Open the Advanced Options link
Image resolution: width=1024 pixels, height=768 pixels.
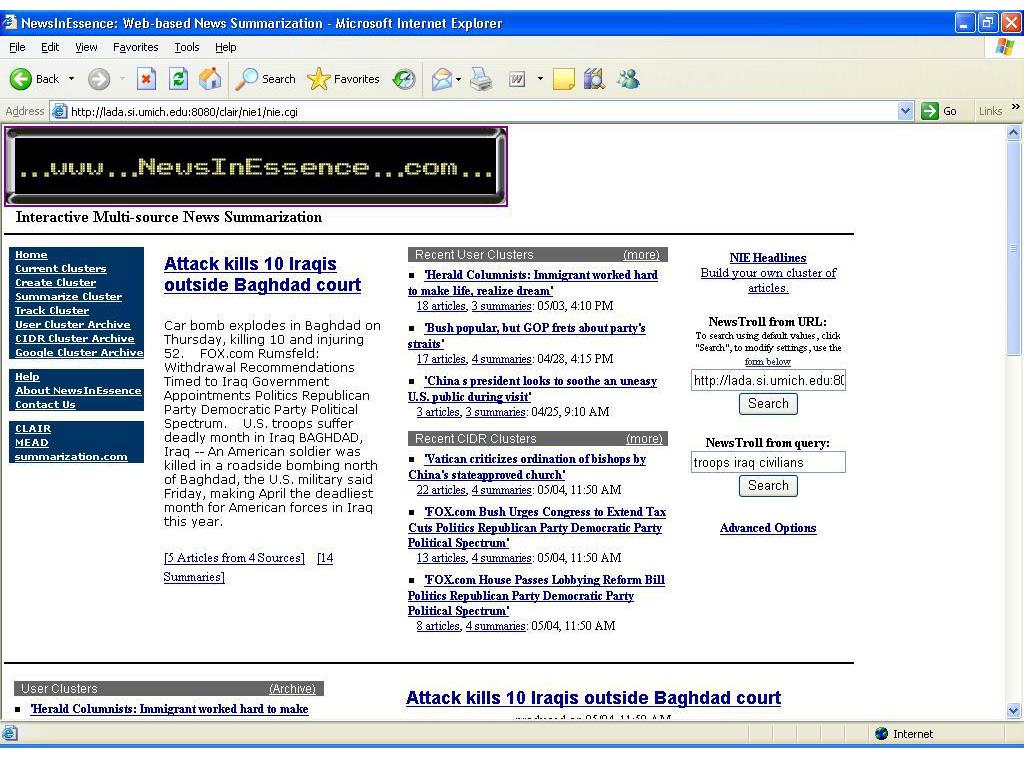click(768, 528)
